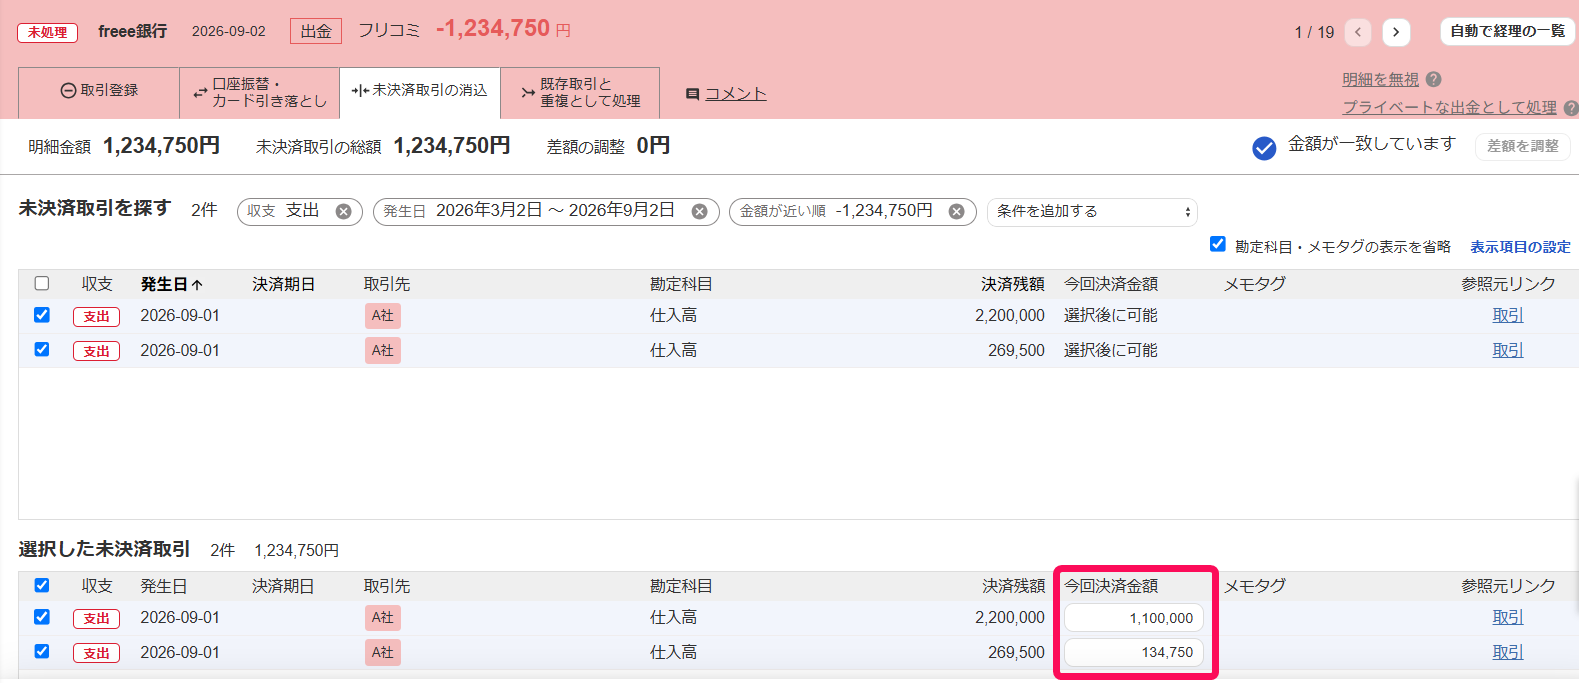Open the 取引 link for the 2,200,000 search result
This screenshot has width=1579, height=683.
click(1508, 315)
